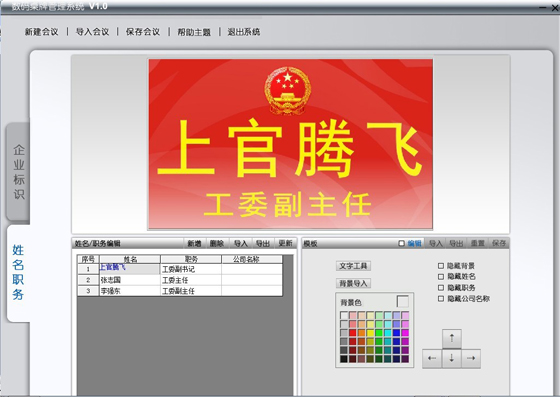Click the company name cell in row 1
Viewport: 560px width, 397px height.
coord(252,269)
